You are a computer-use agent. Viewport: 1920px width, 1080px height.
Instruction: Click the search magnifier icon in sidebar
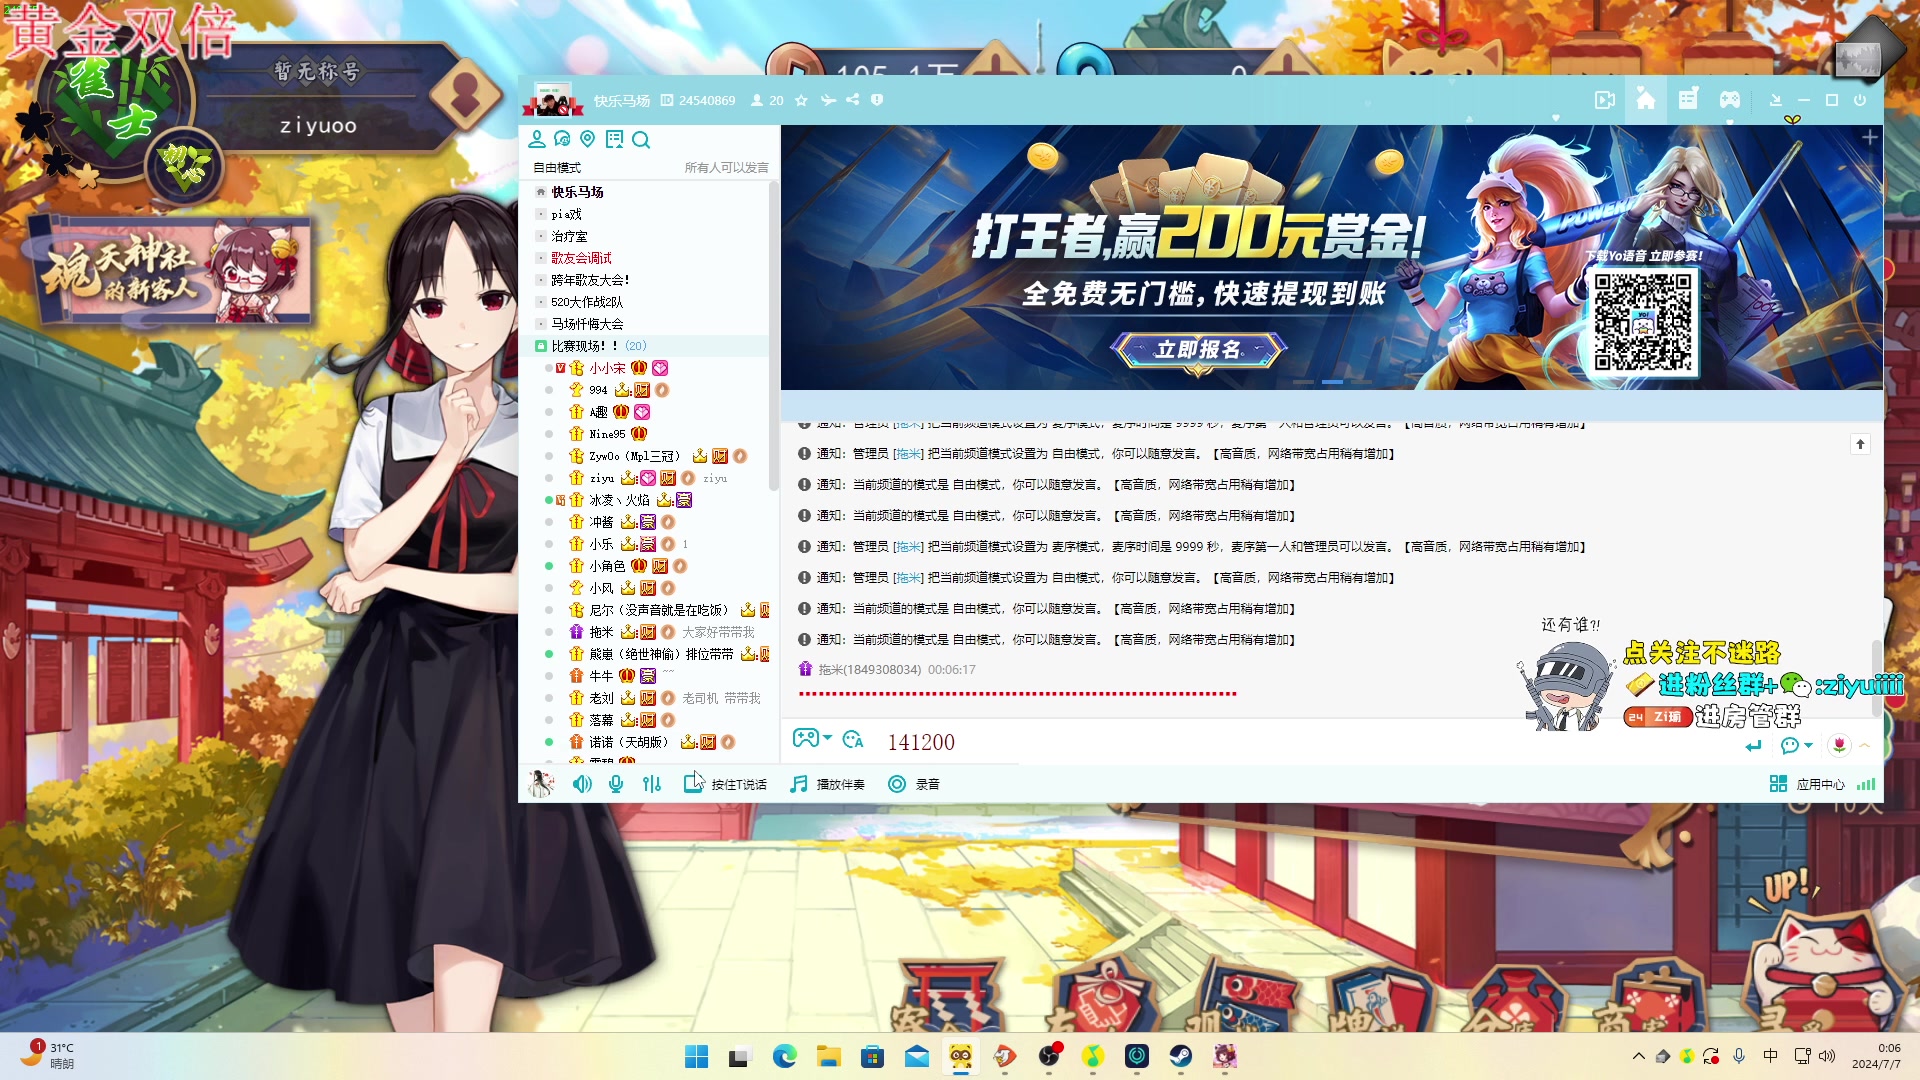[x=641, y=140]
